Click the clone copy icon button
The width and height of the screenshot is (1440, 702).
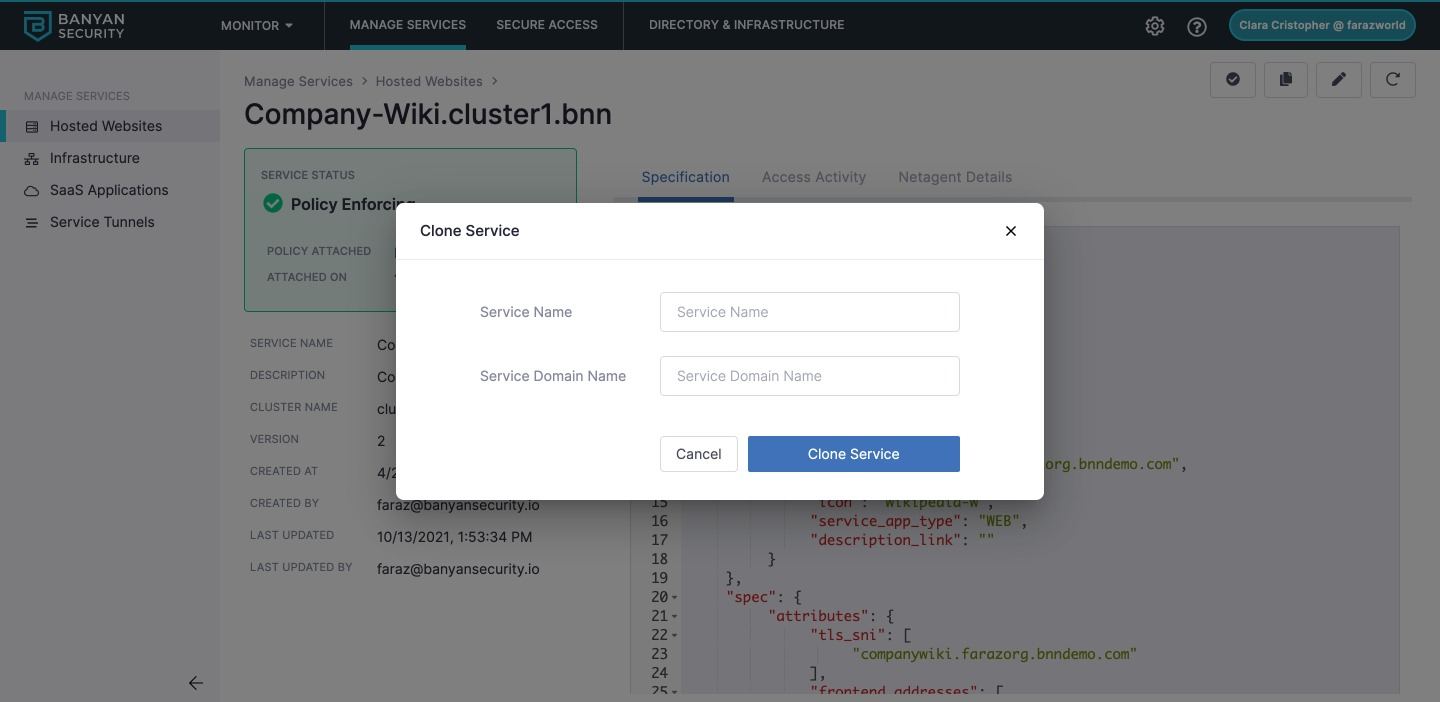1286,80
